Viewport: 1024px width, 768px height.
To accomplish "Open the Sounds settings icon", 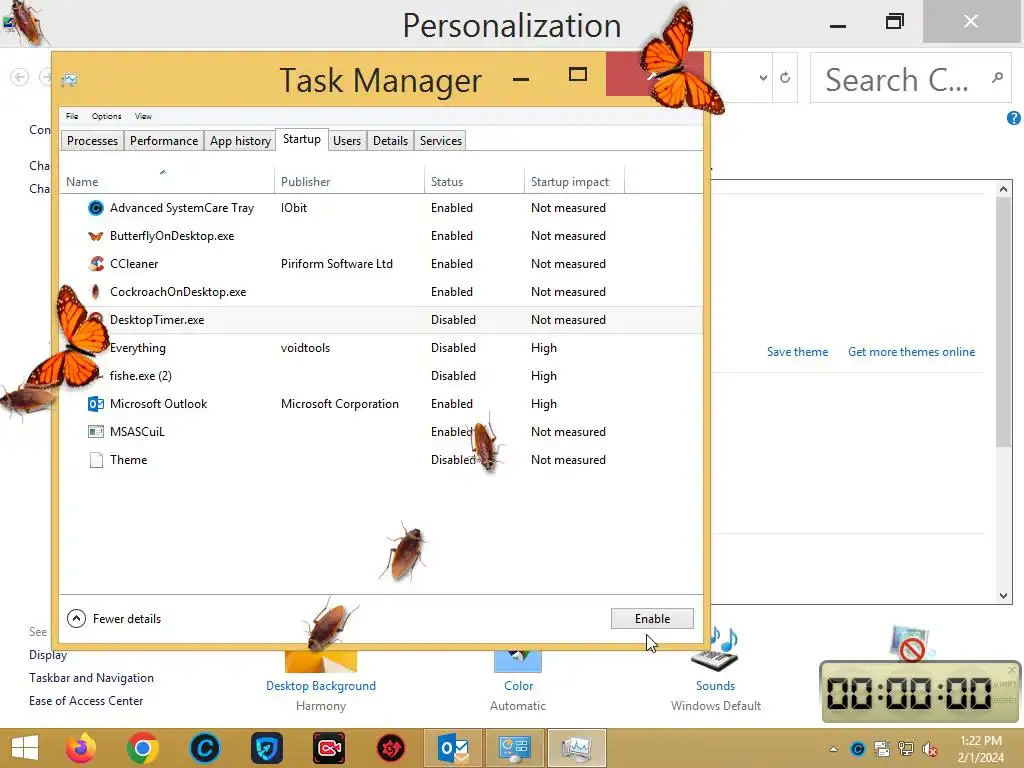I will point(715,650).
